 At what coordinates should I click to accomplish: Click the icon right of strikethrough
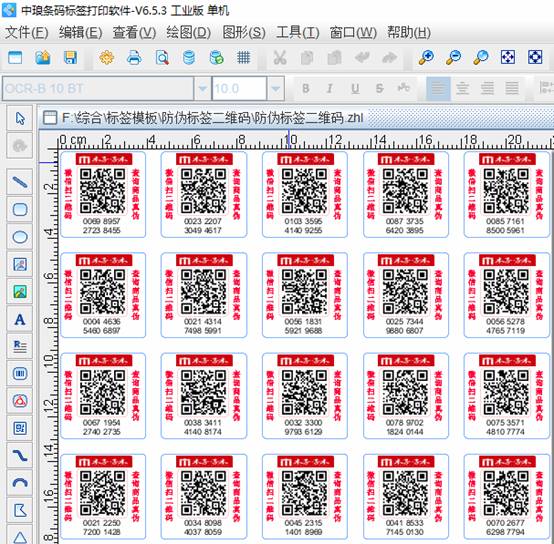[x=403, y=88]
